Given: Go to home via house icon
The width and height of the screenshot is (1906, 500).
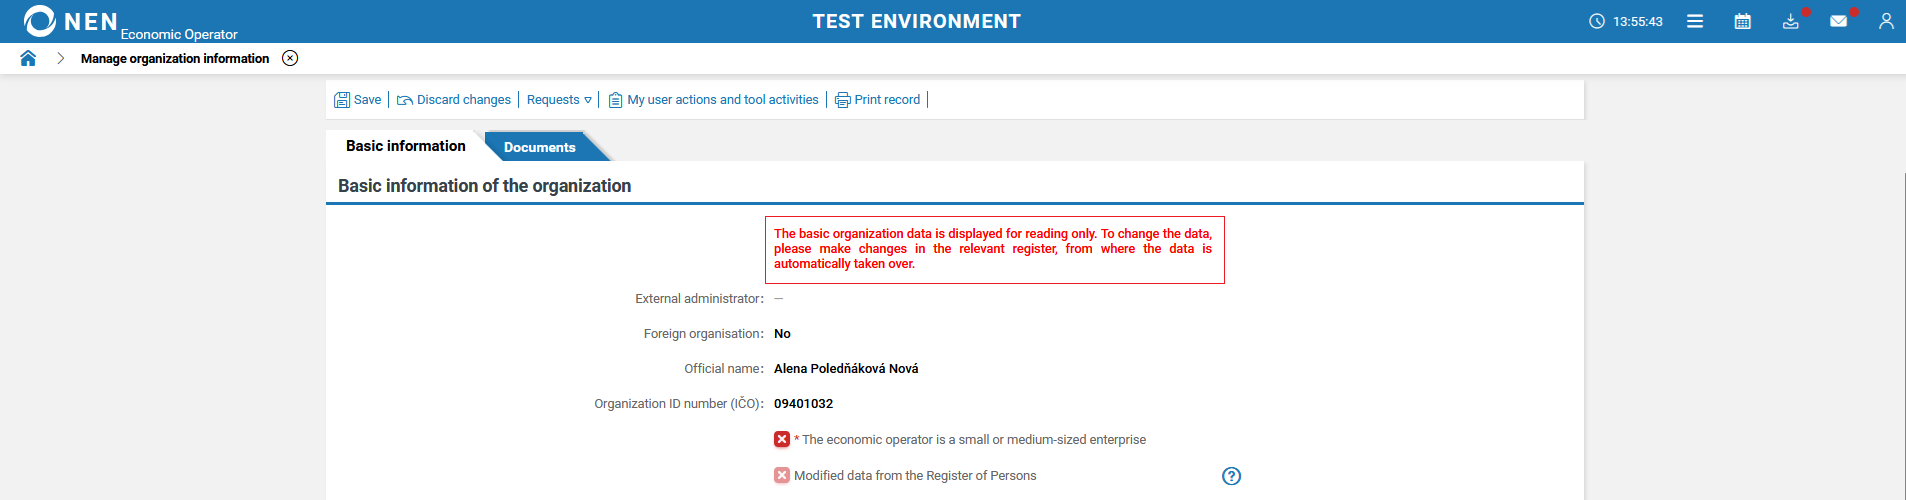Looking at the screenshot, I should tap(28, 58).
